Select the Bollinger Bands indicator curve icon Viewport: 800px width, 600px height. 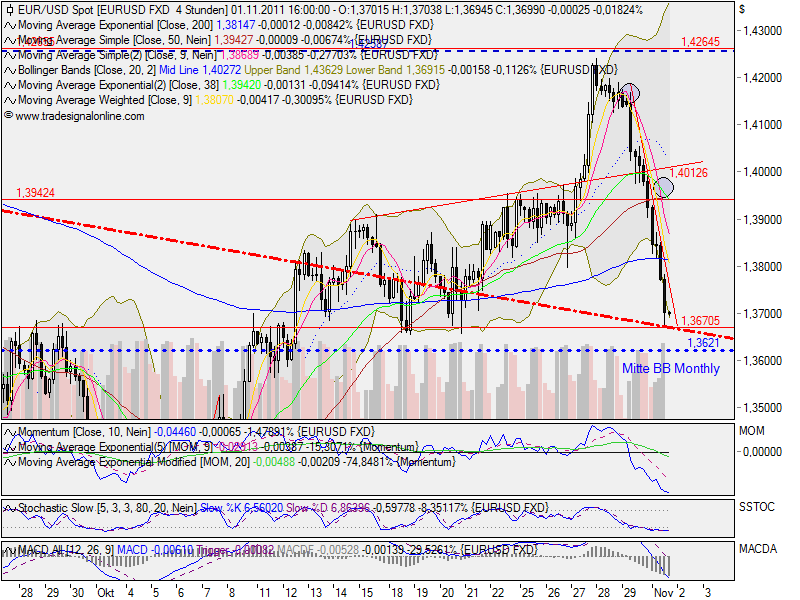tap(8, 72)
